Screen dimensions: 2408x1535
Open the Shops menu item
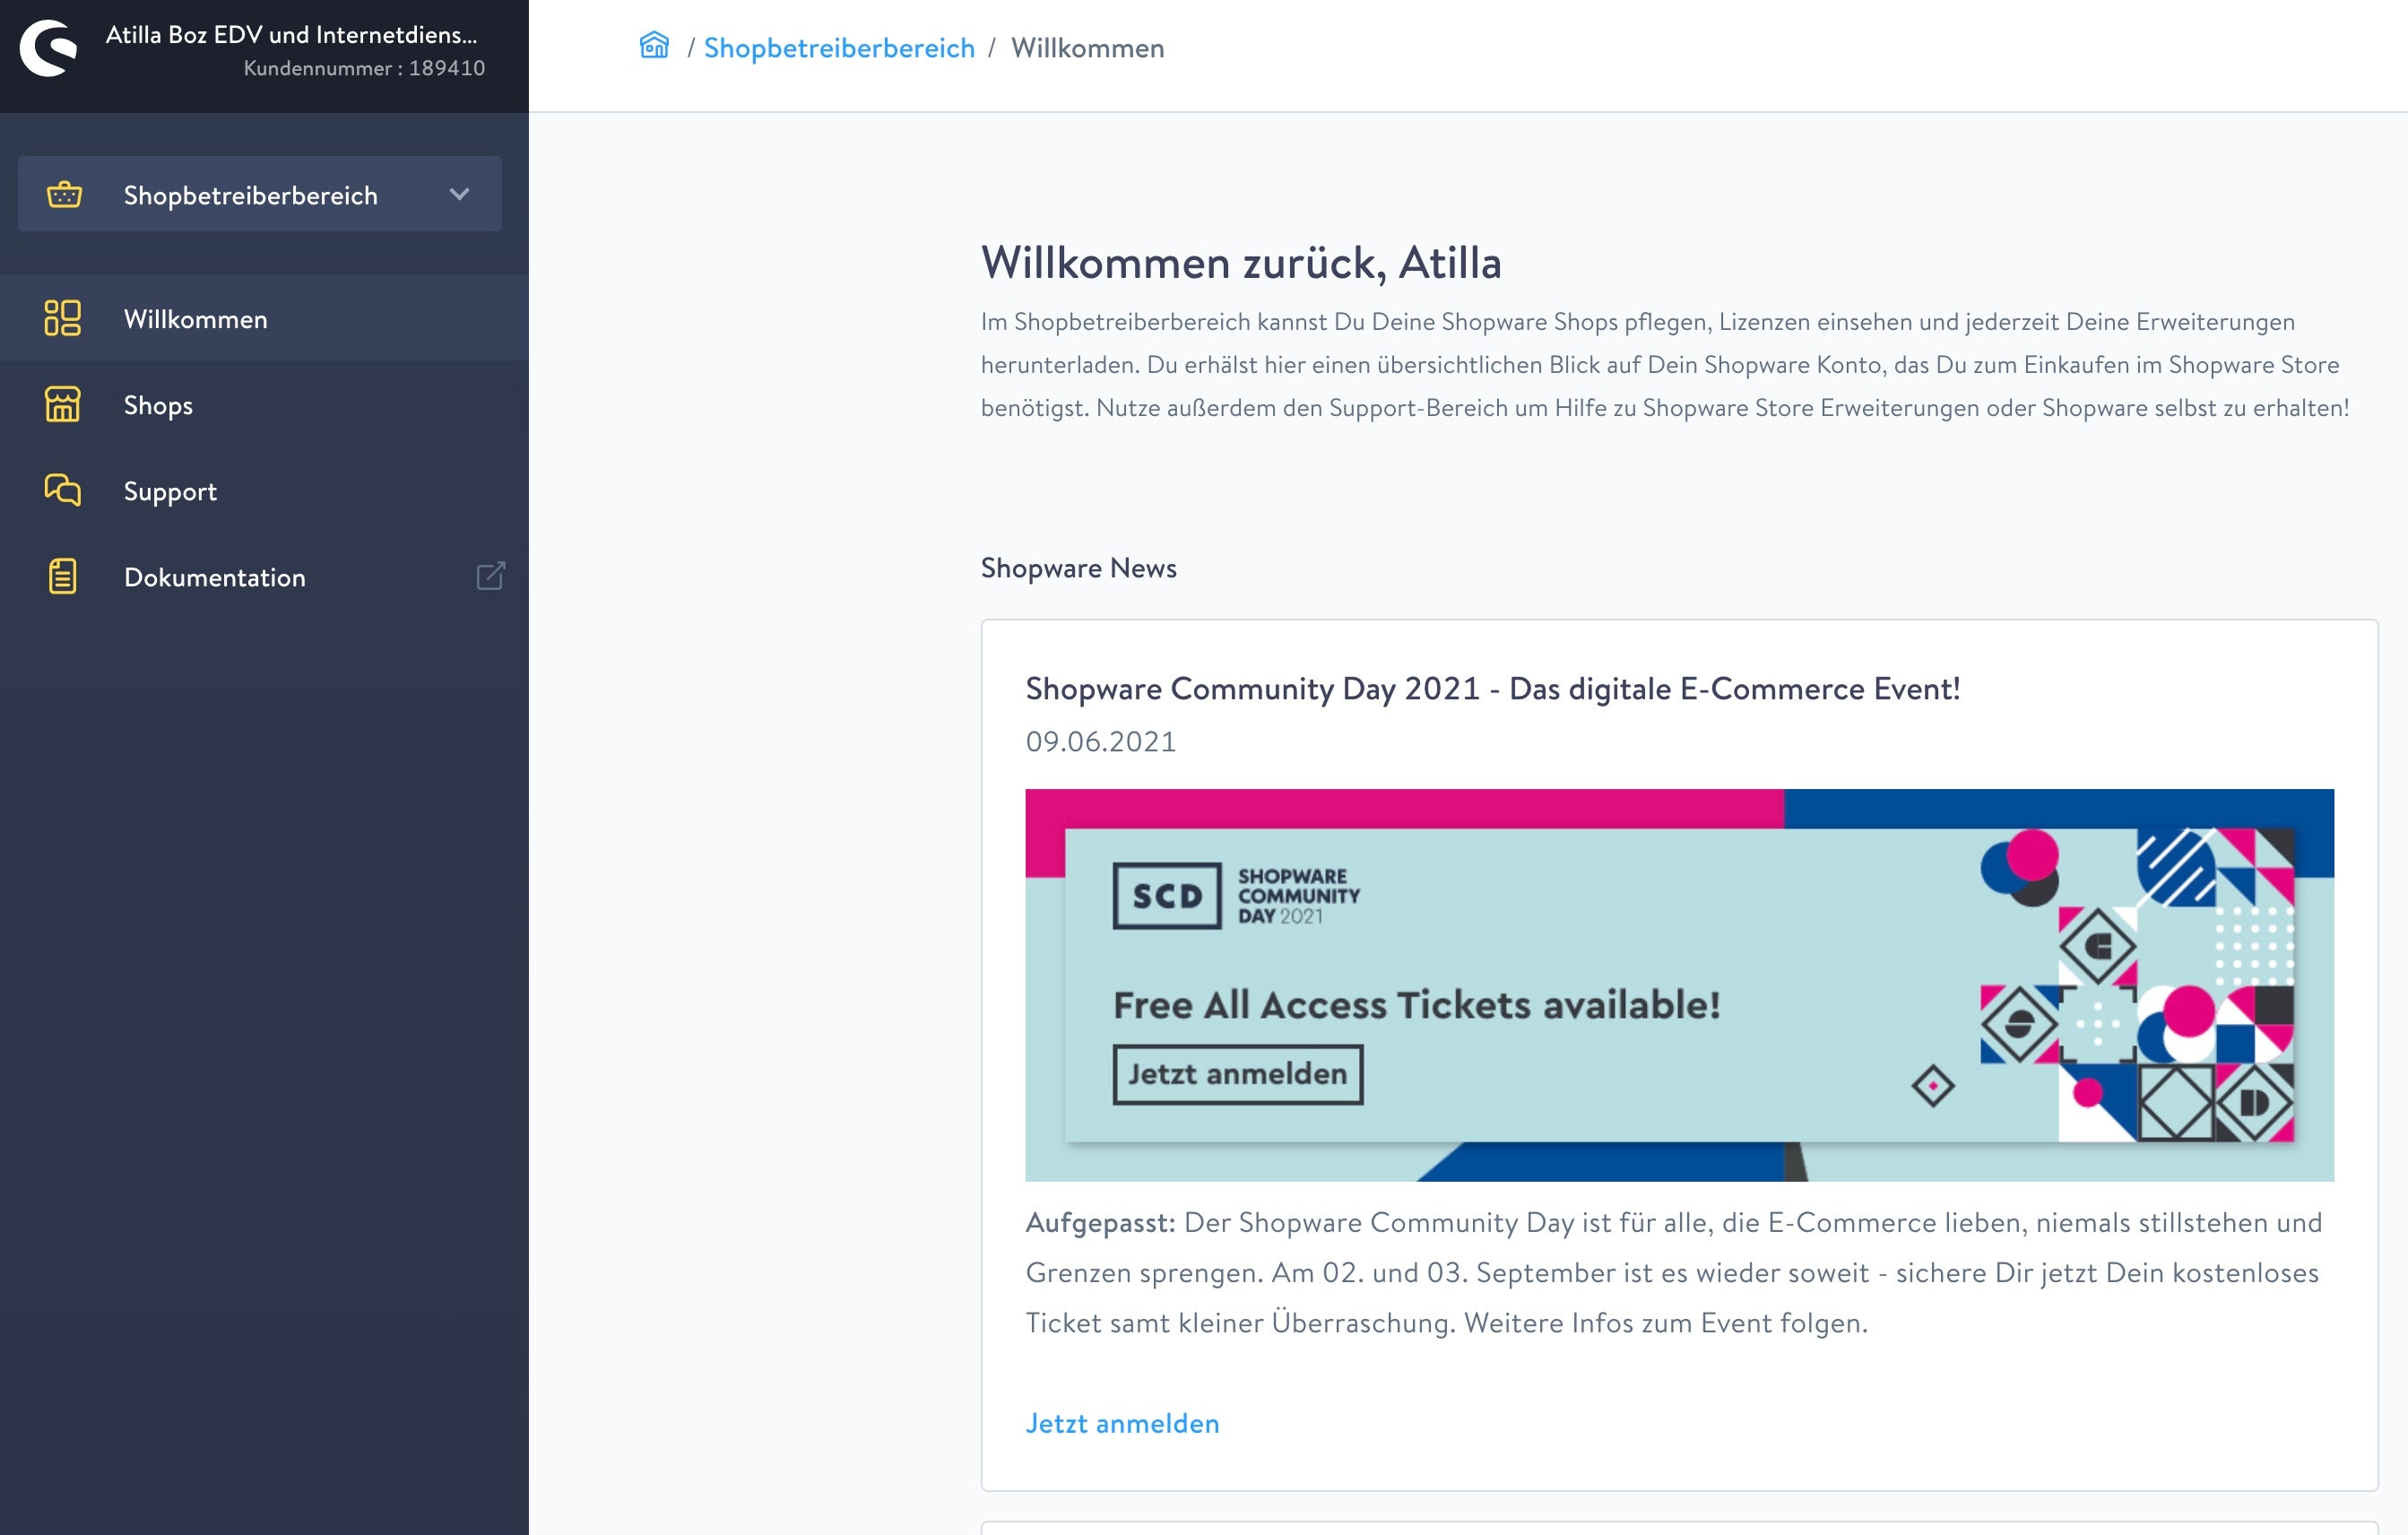tap(158, 405)
